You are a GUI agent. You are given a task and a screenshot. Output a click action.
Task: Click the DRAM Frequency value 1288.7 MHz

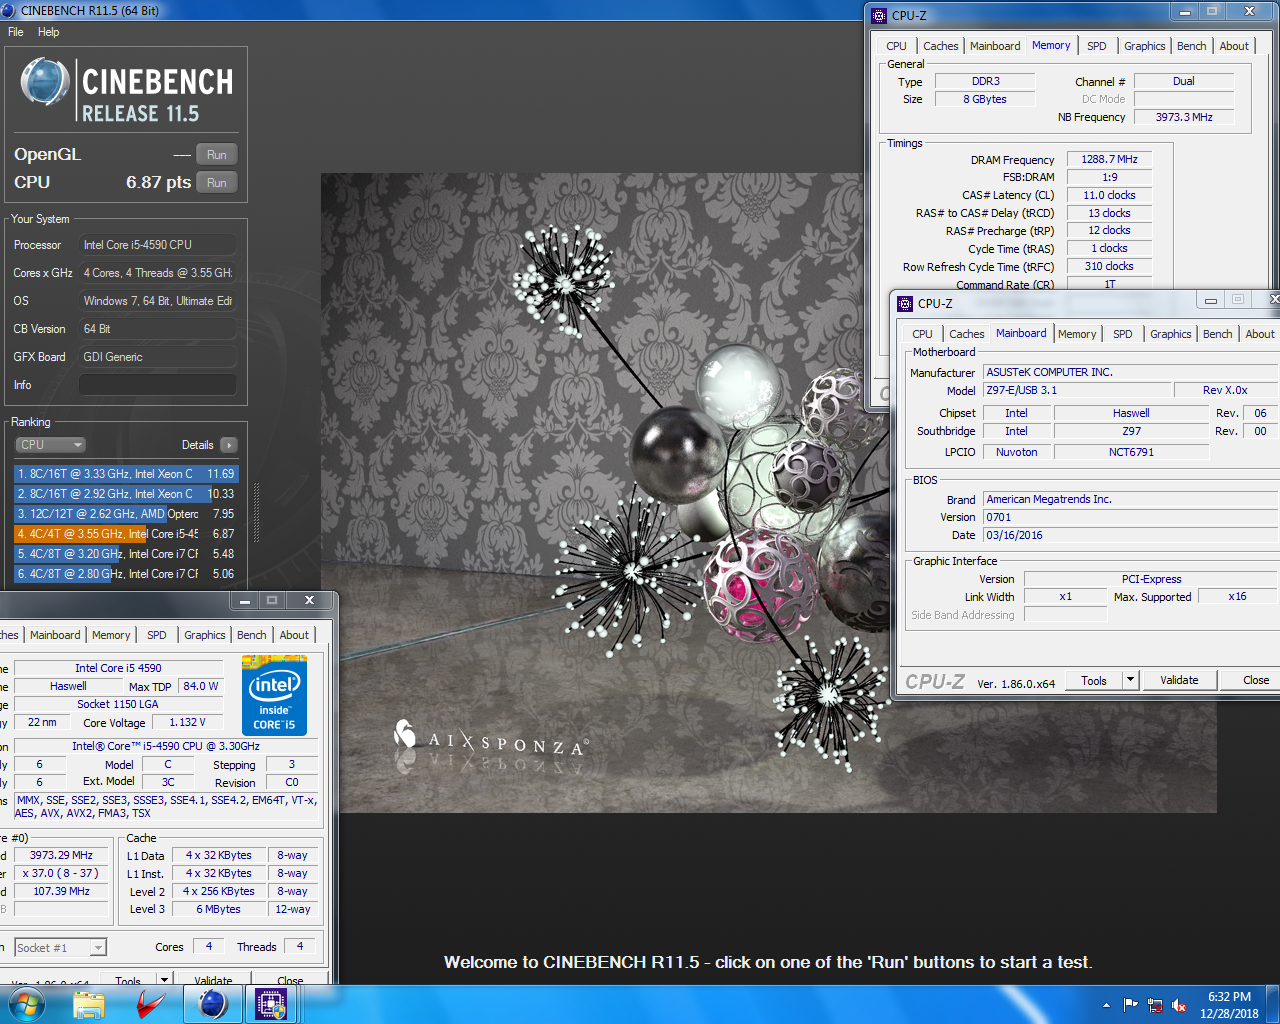[x=1110, y=159]
